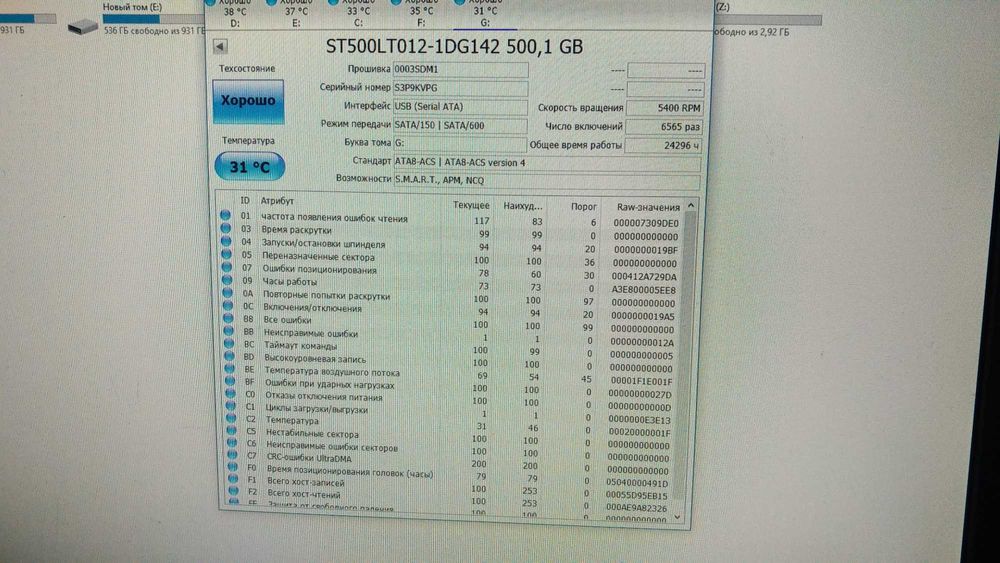
Task: Click the Серийный номер field S3P9KVPG
Action: (460, 87)
